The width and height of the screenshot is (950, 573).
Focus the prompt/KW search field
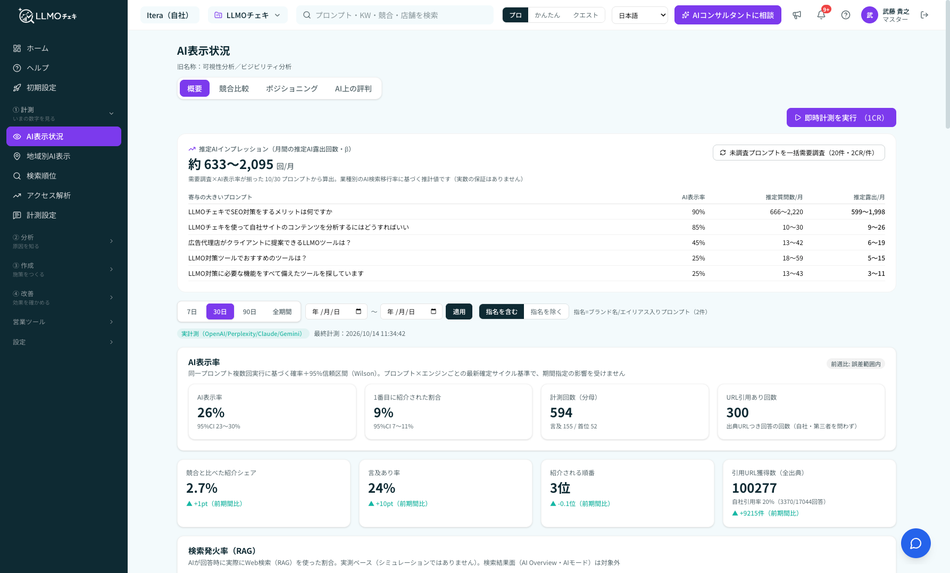(394, 15)
